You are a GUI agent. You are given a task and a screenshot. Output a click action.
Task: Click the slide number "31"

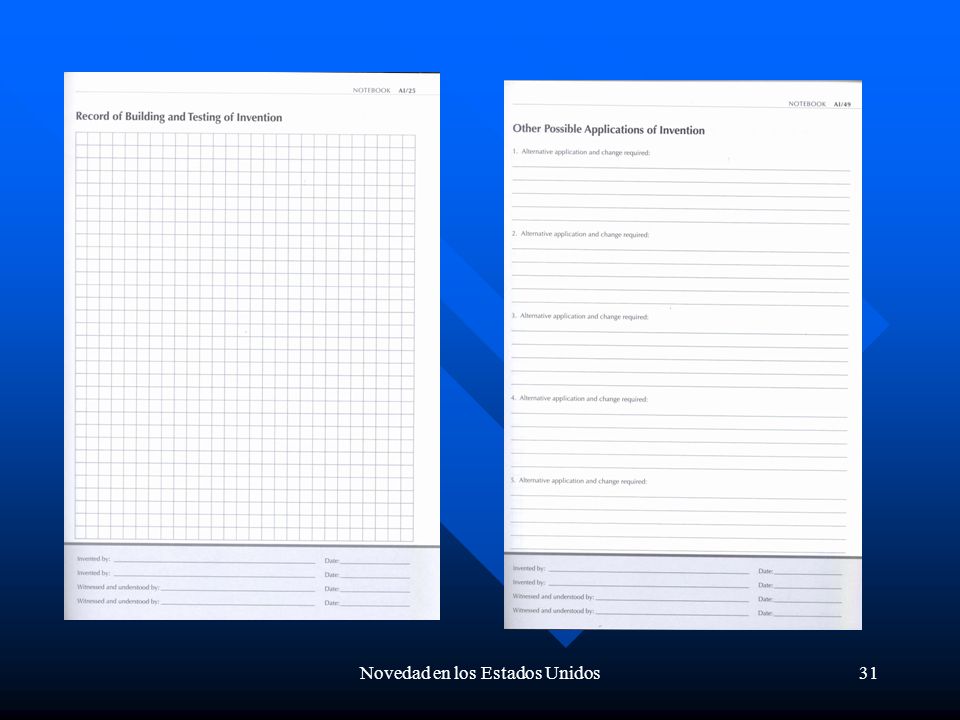[868, 673]
